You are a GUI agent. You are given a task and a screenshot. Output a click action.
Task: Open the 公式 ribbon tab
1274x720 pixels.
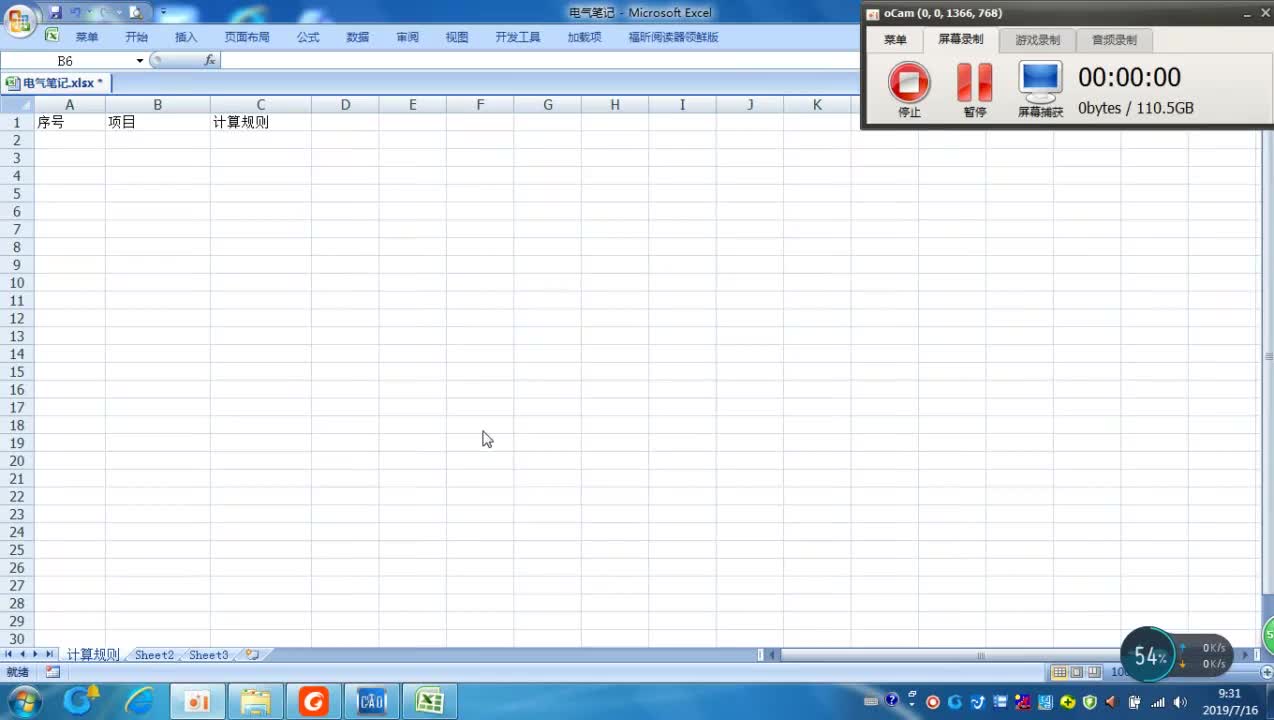tap(308, 37)
